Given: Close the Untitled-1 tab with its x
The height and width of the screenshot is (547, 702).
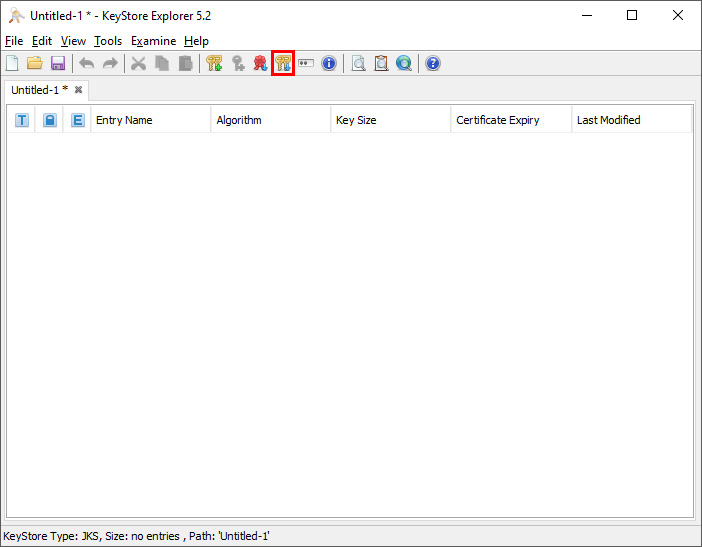Looking at the screenshot, I should (x=78, y=90).
